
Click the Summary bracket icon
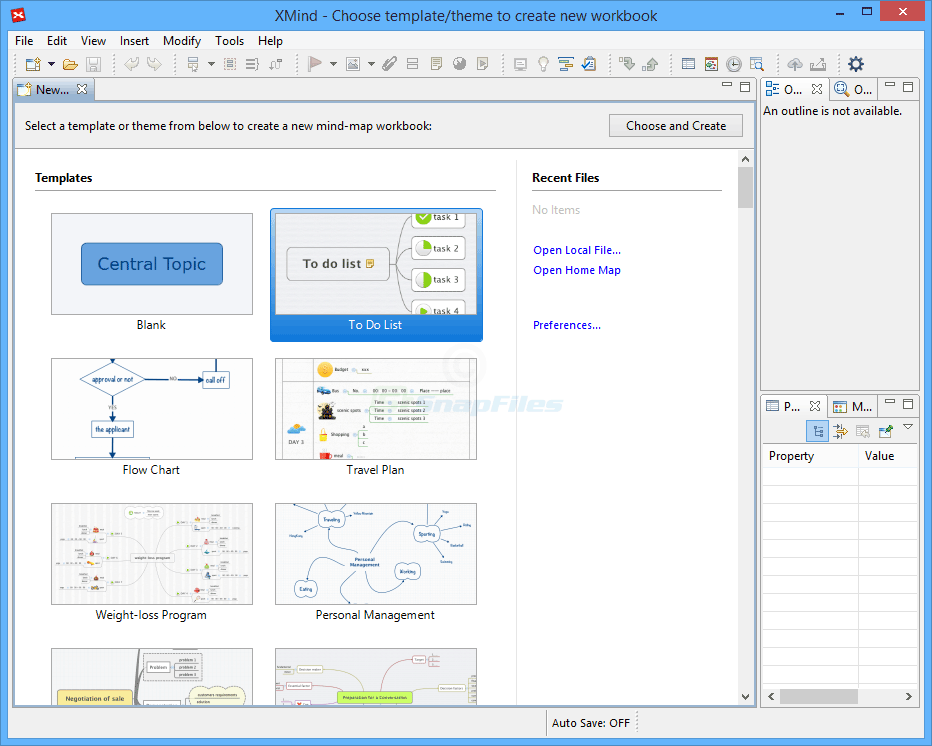253,64
